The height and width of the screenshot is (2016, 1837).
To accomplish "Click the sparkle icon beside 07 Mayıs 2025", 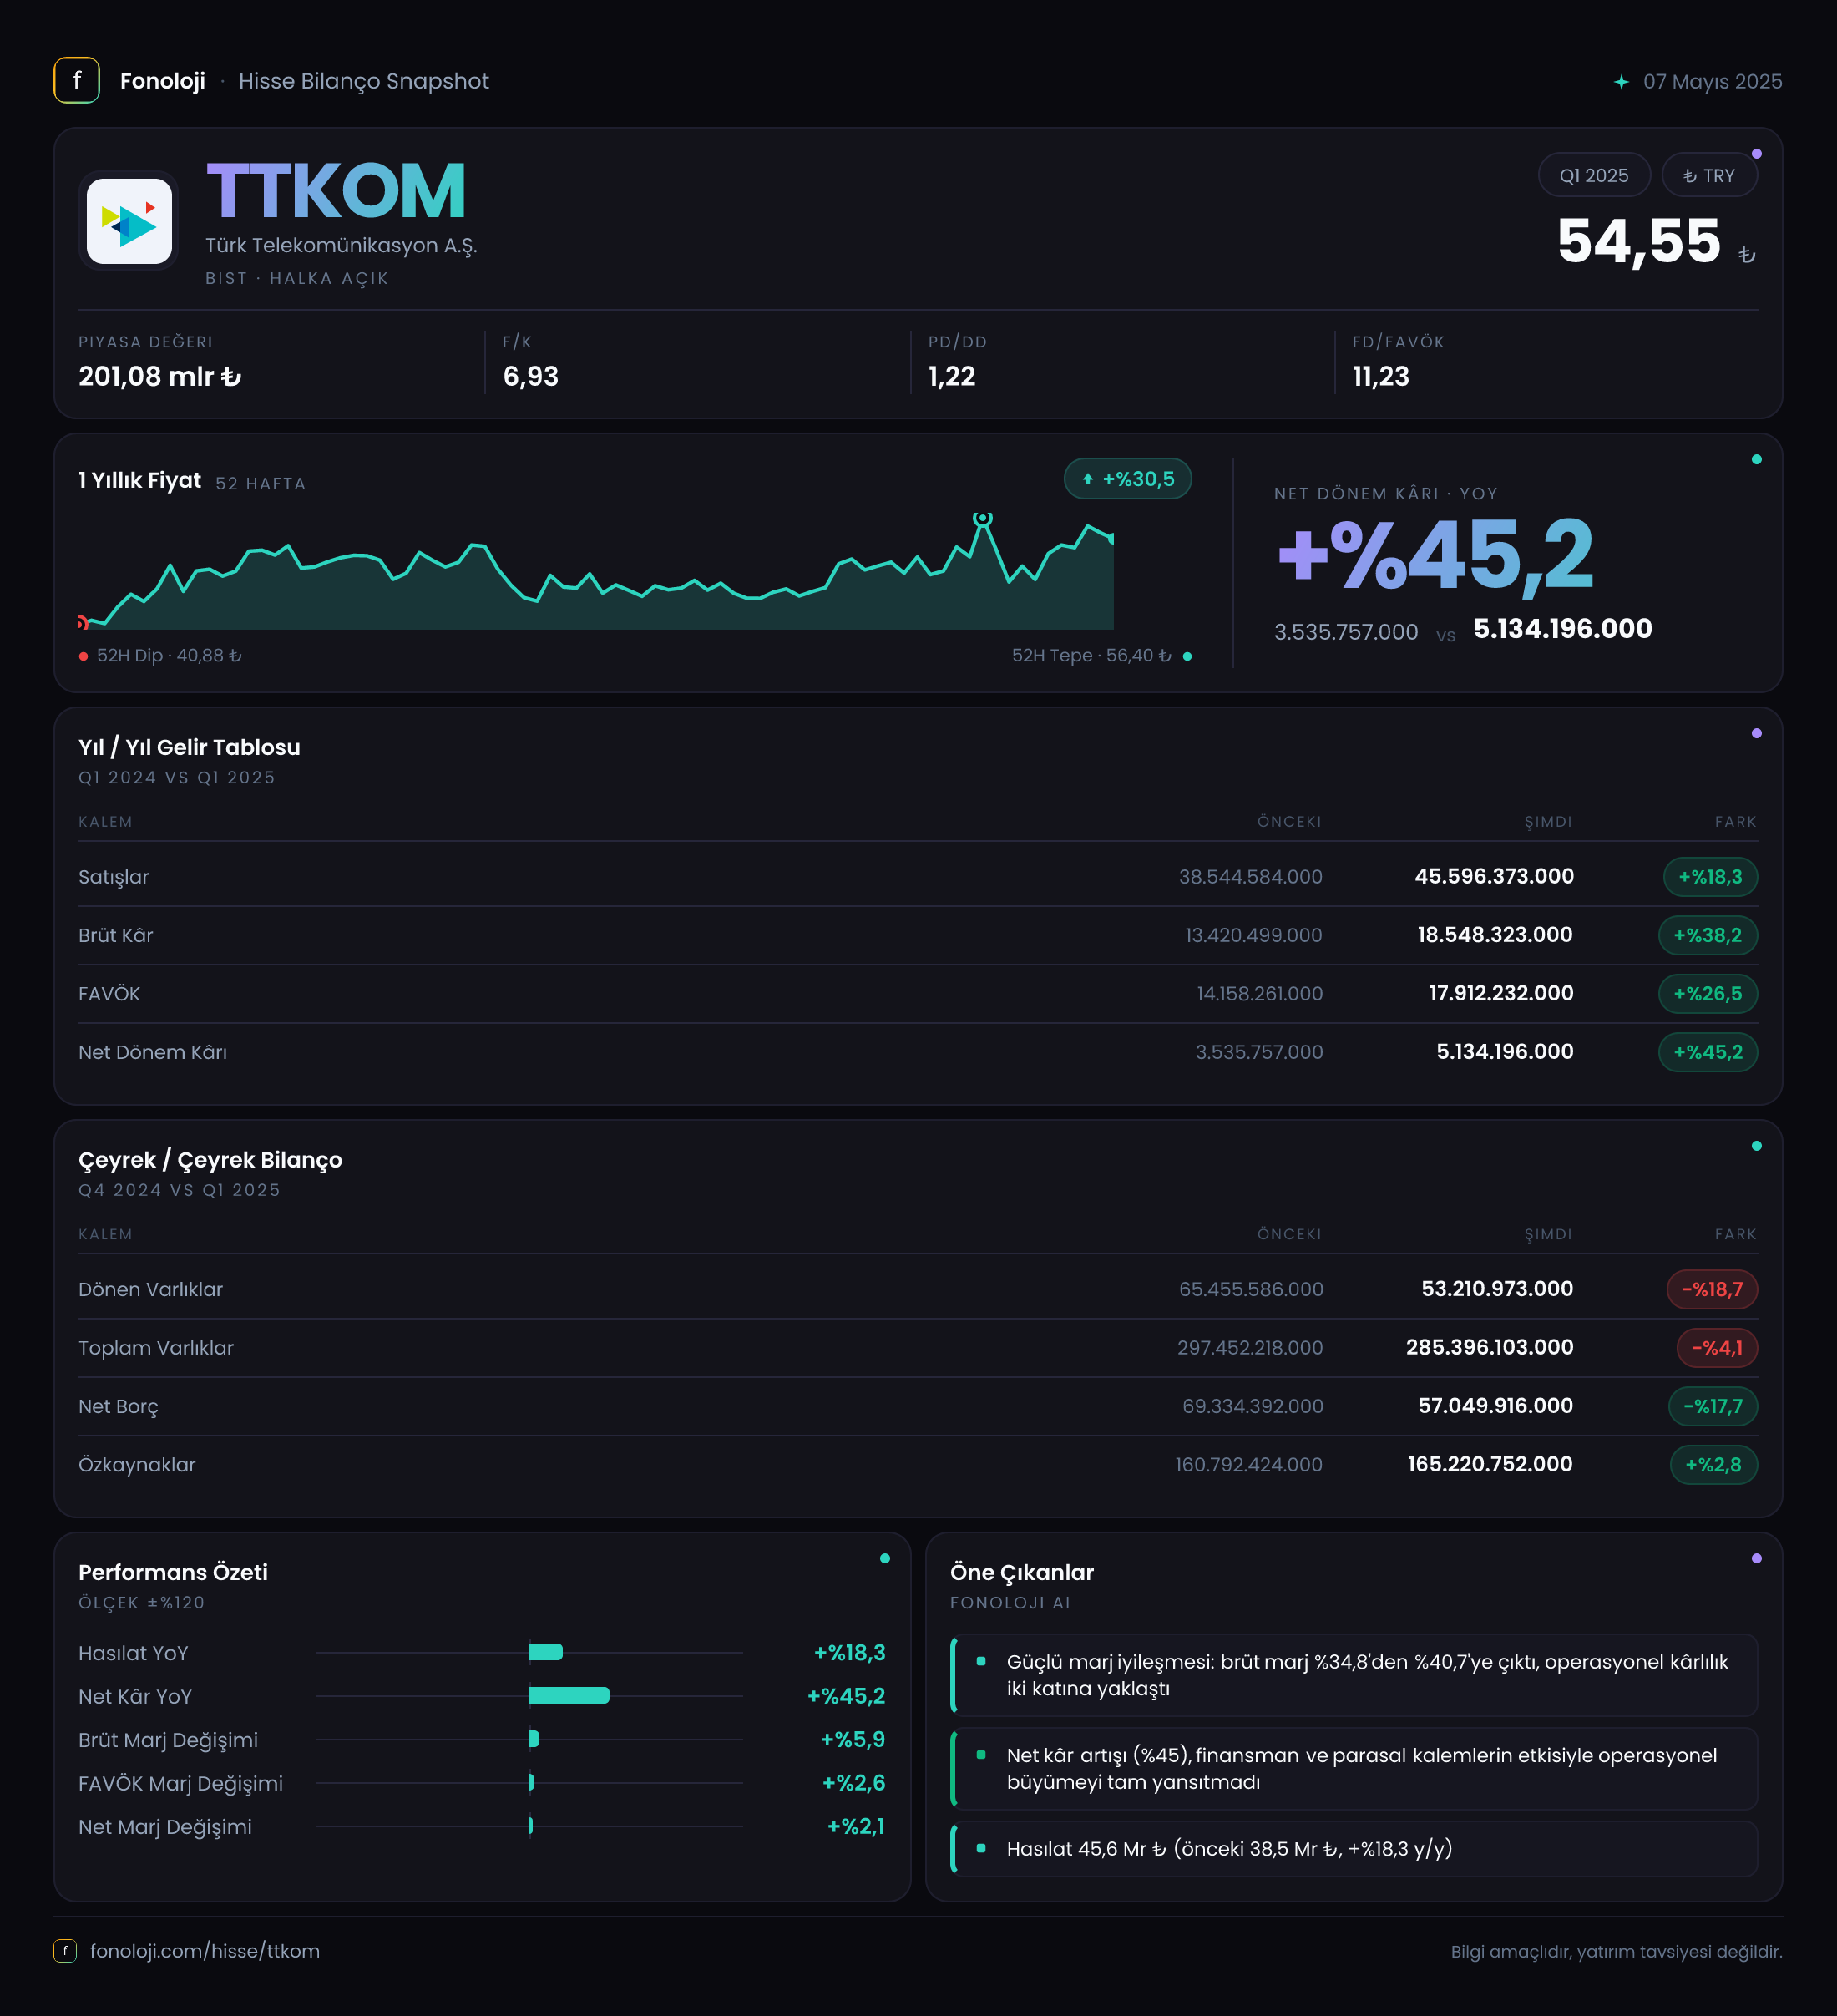I will click(1621, 81).
